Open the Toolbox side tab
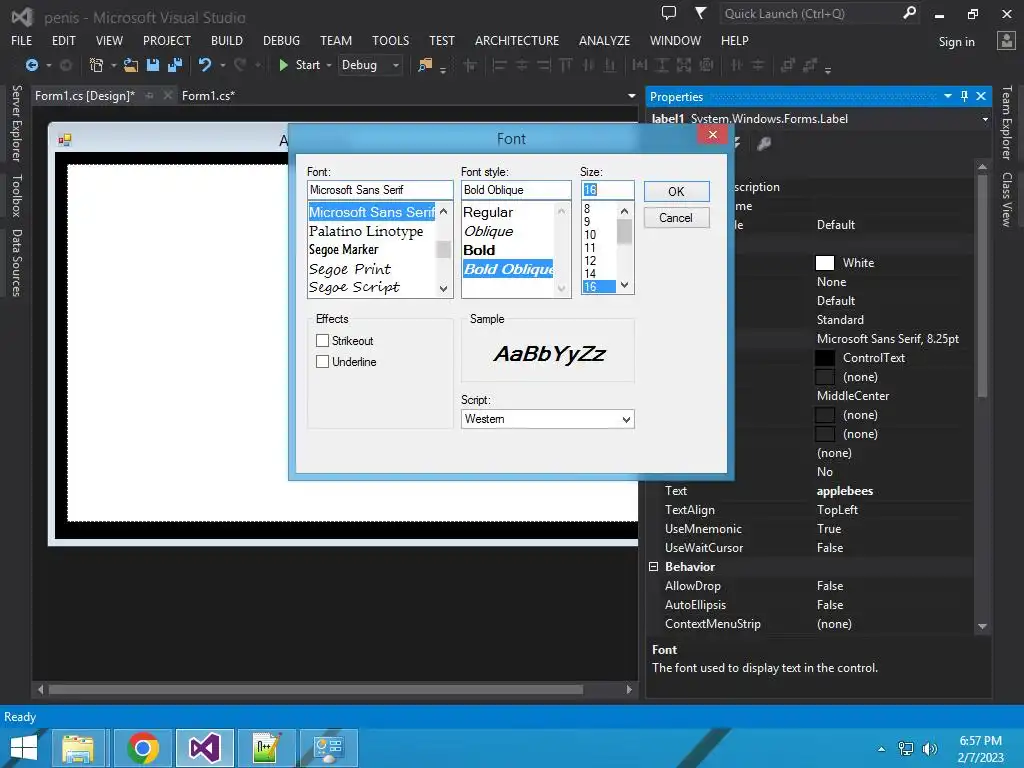 tap(17, 196)
